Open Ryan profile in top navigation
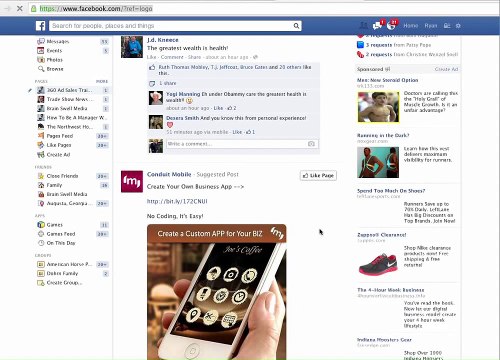 click(x=431, y=26)
